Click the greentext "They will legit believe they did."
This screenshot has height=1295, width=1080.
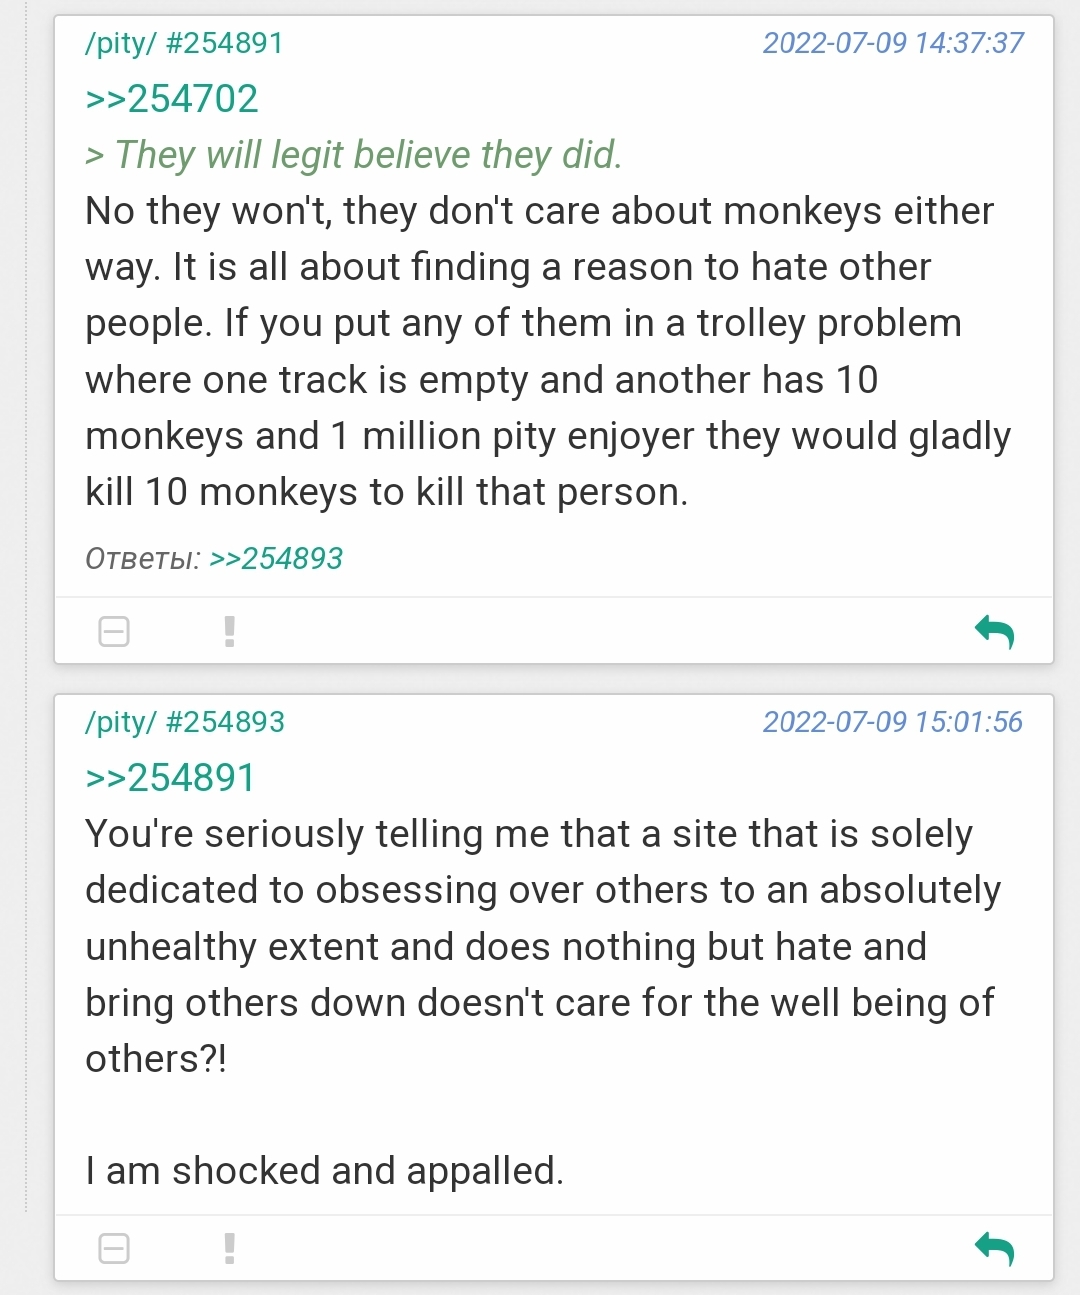pyautogui.click(x=368, y=155)
